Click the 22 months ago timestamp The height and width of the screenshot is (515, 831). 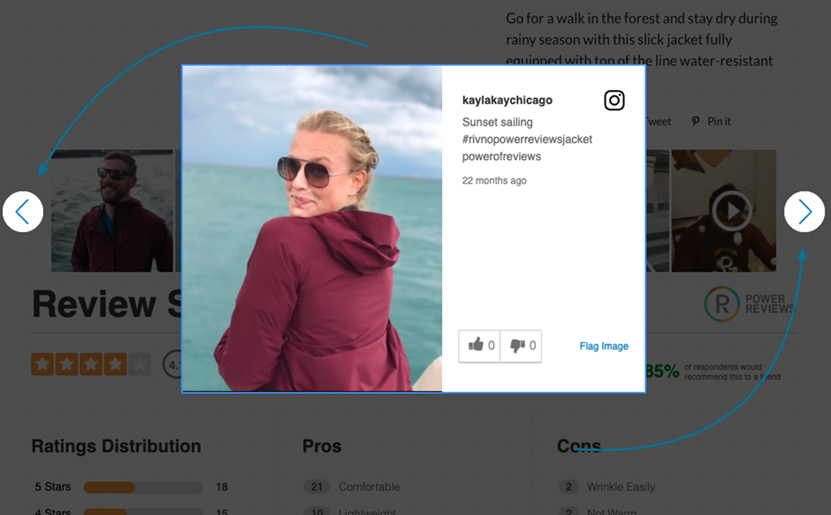[x=494, y=181]
